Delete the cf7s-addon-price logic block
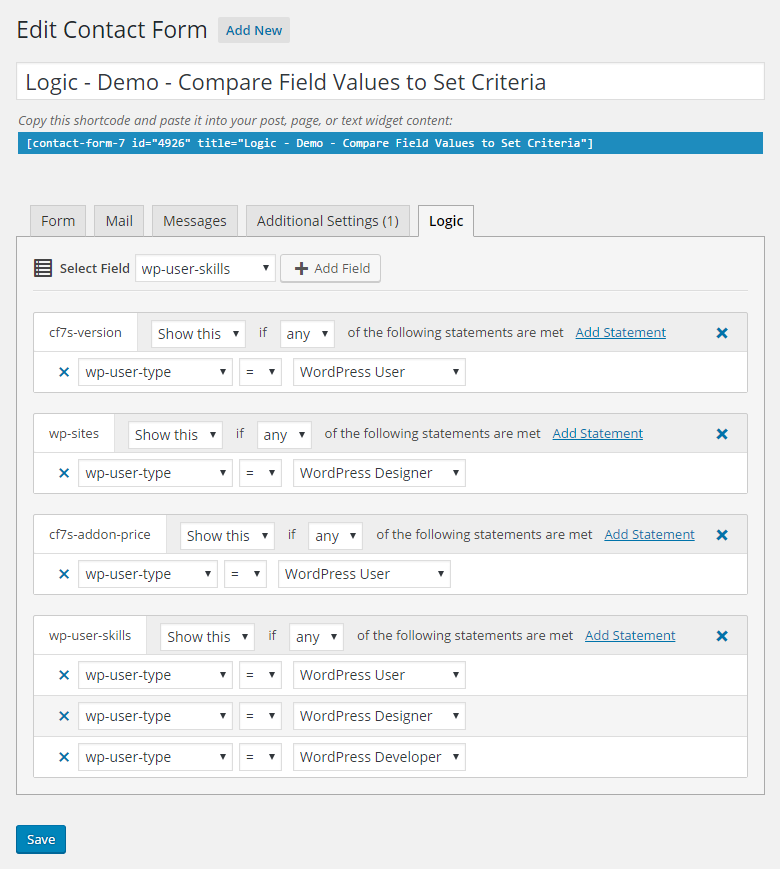Screen dimensions: 780x869 tap(722, 535)
